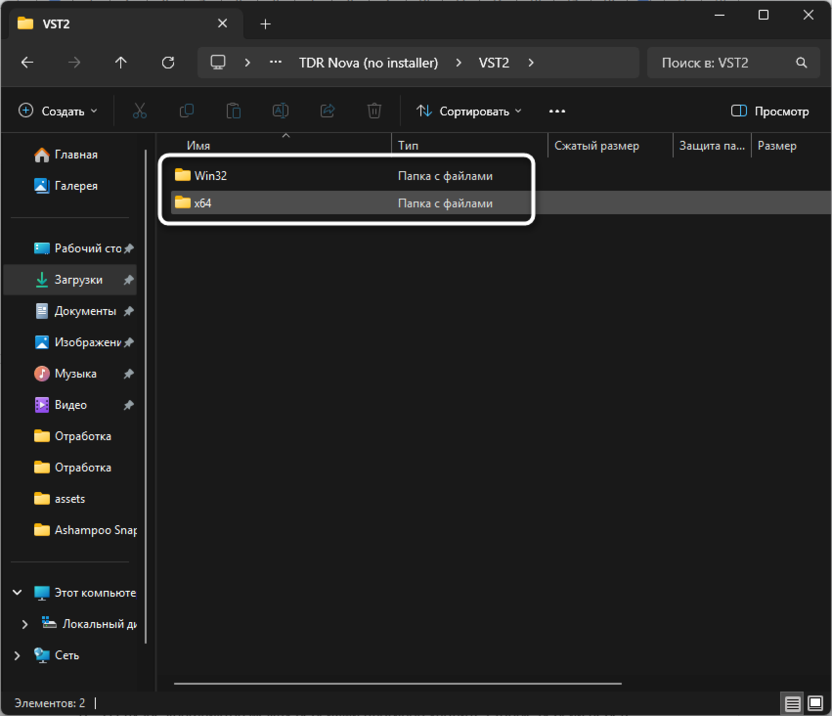Click the Copy icon in toolbar
The width and height of the screenshot is (832, 716).
click(186, 111)
